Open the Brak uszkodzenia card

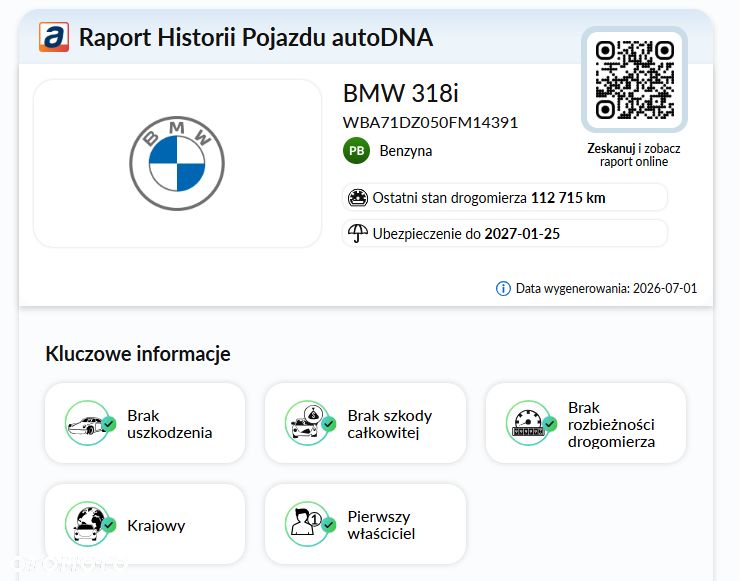145,423
